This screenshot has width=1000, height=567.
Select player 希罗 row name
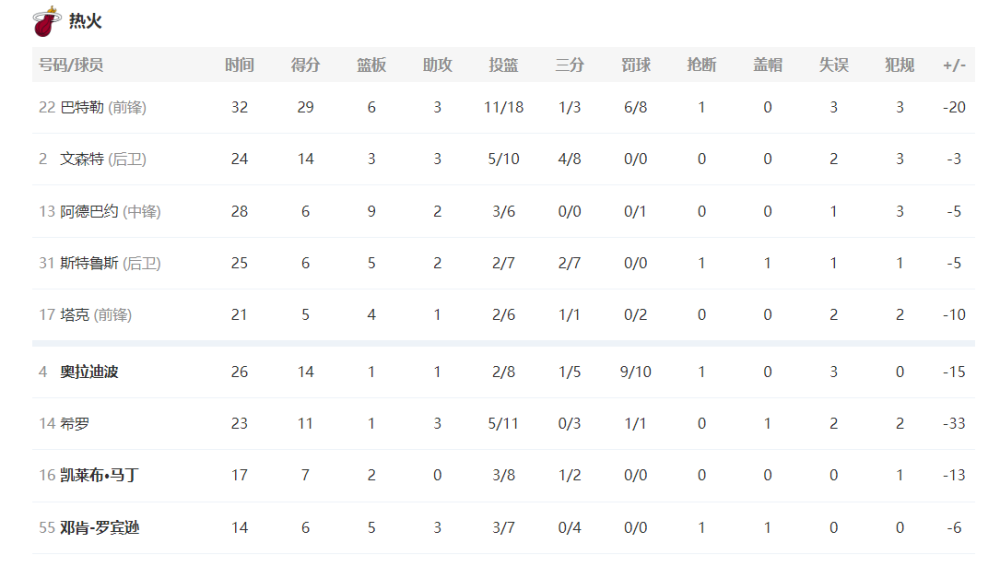(75, 423)
